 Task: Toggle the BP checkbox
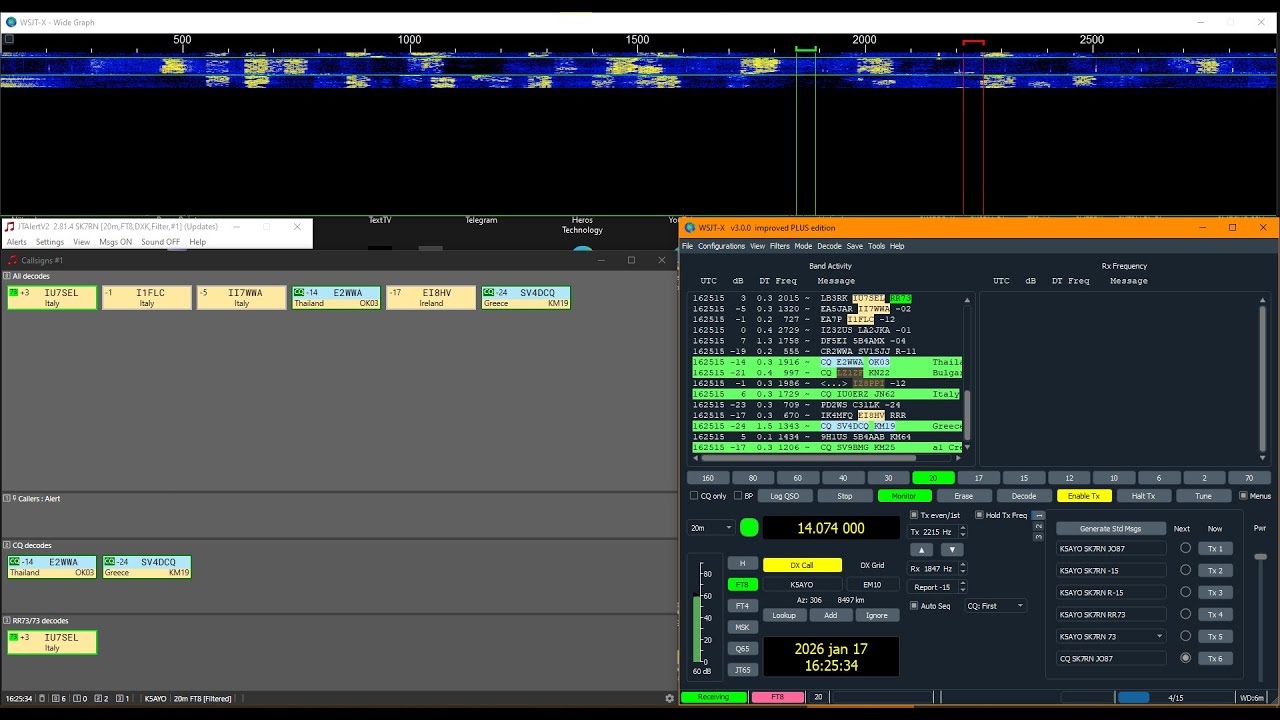point(738,496)
